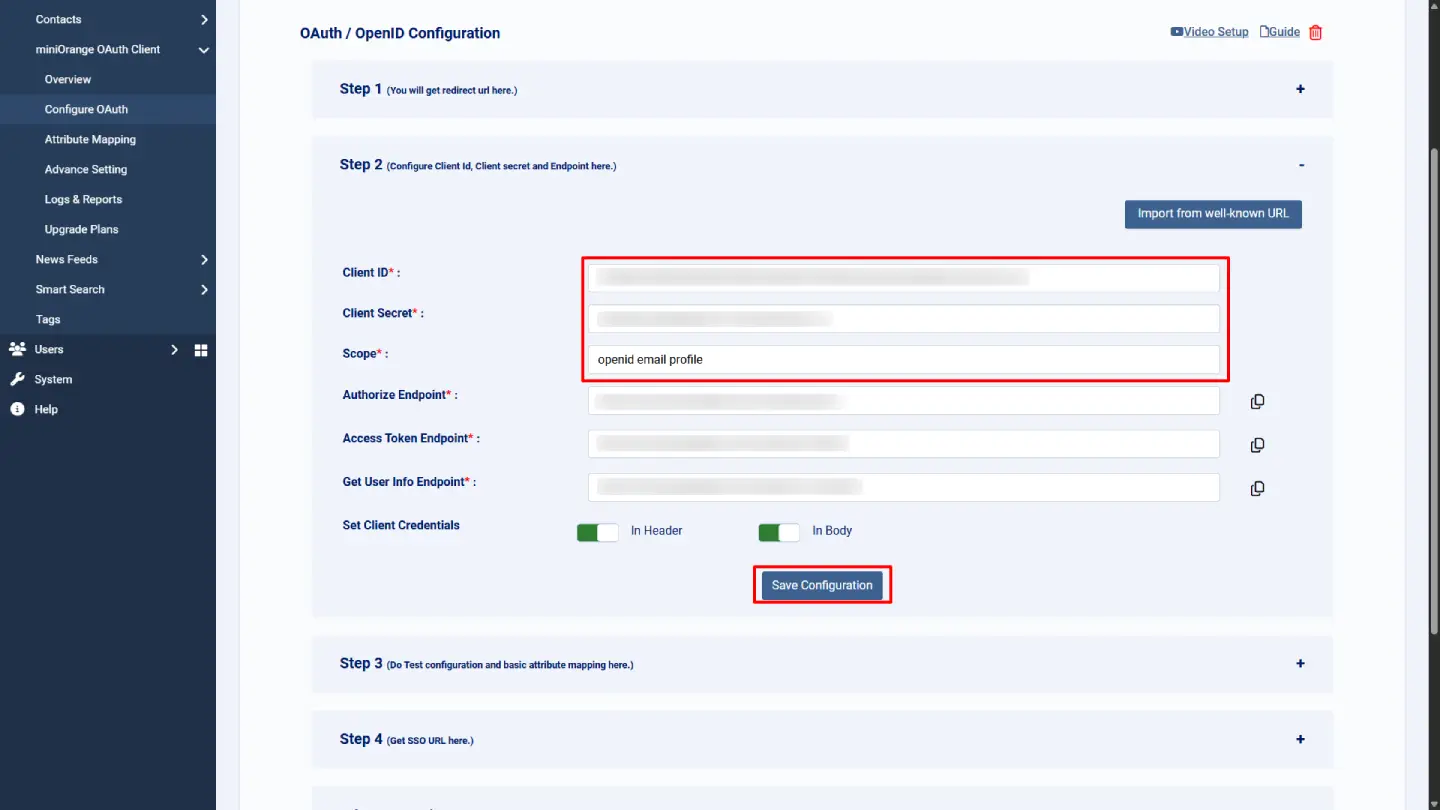Screen dimensions: 1440x810
Task: Click Import from well-known URL button
Action: click(x=1213, y=214)
